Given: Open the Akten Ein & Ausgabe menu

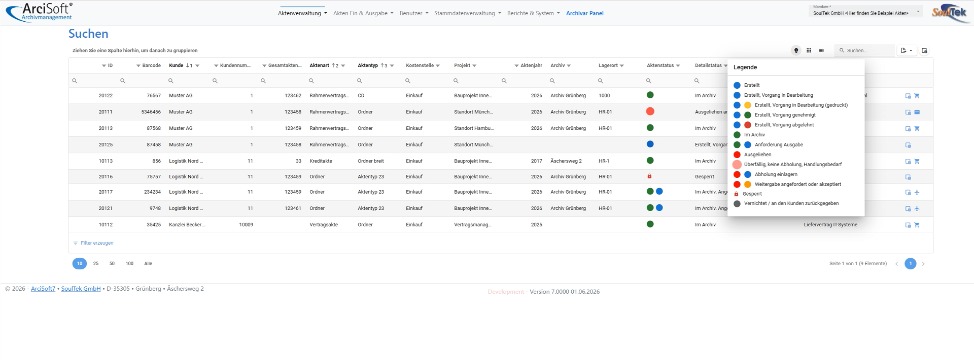Looking at the screenshot, I should (x=363, y=13).
